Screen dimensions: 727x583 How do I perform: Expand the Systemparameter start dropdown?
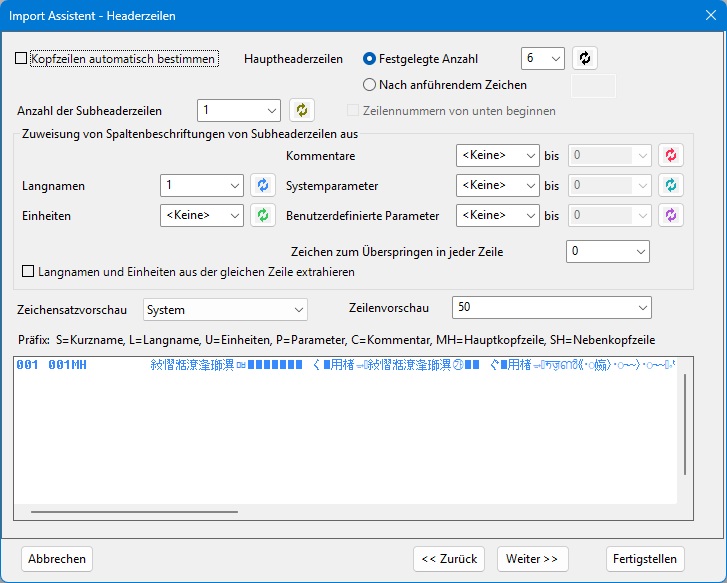coord(497,186)
